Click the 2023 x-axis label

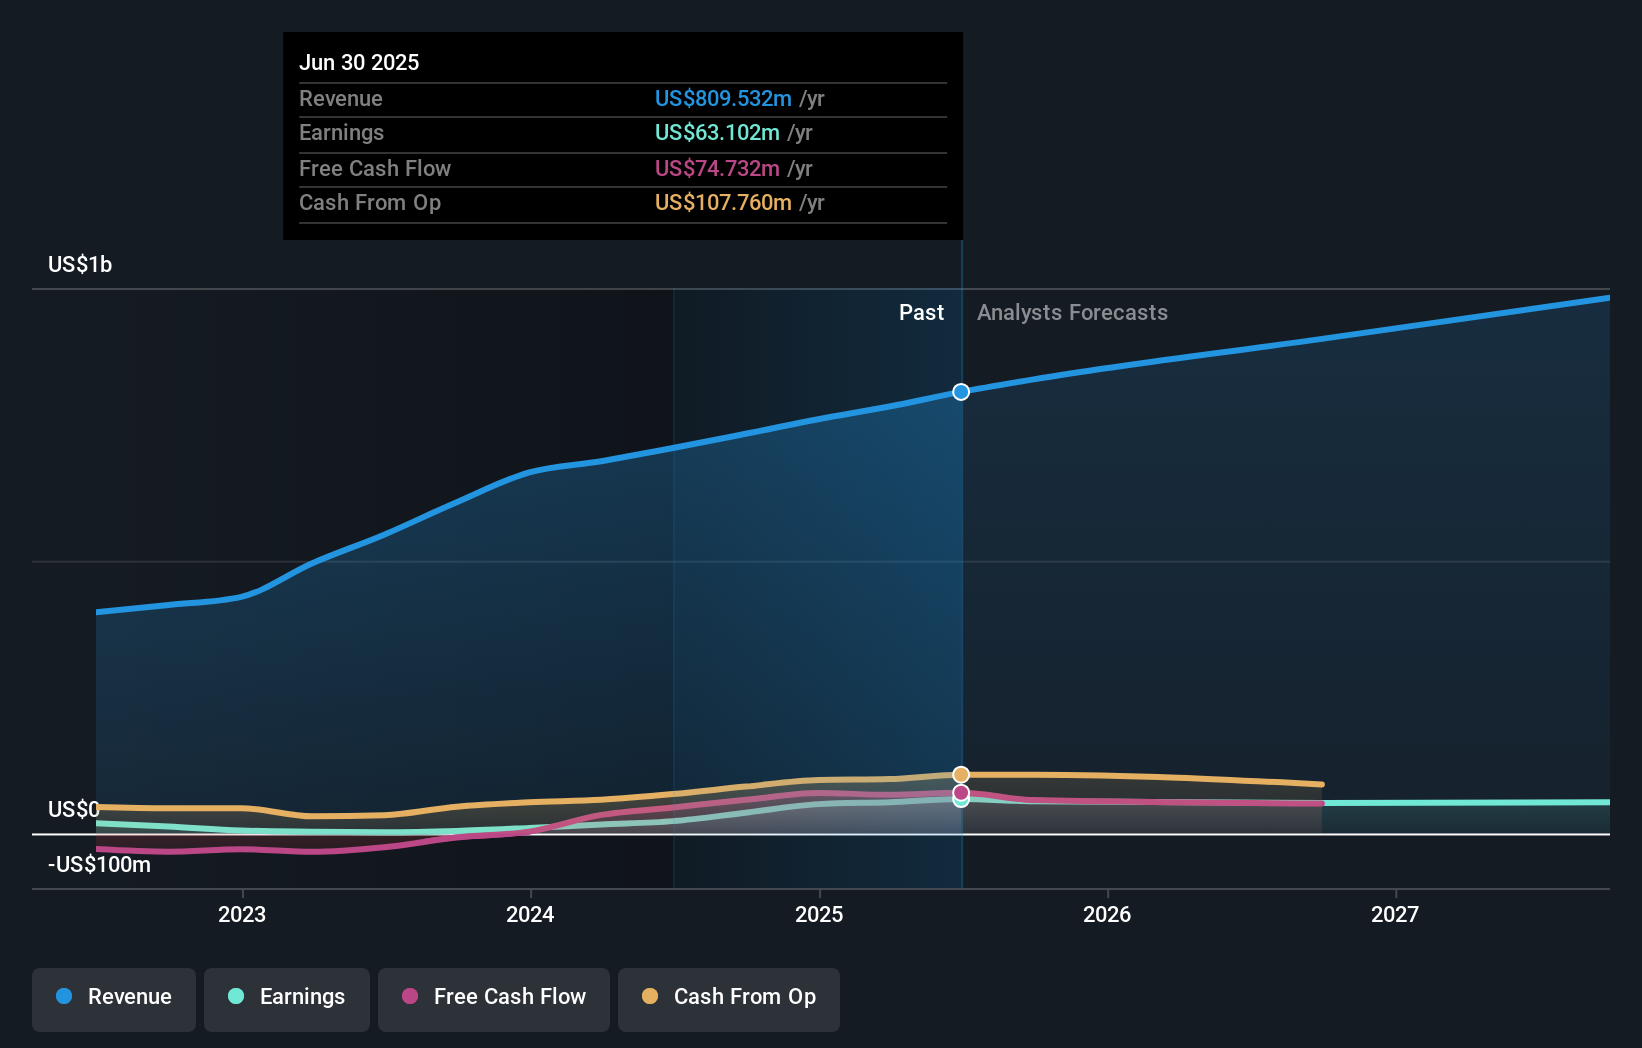tap(242, 914)
